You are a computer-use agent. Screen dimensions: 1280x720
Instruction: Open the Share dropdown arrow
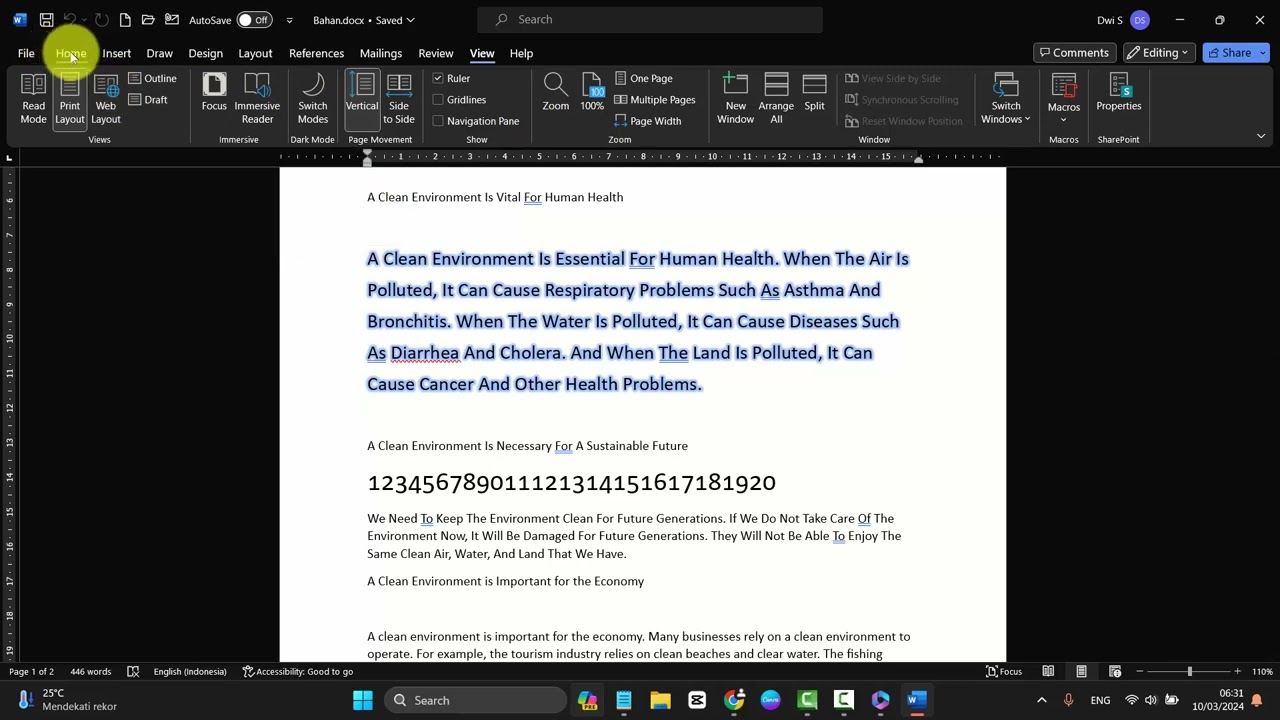tap(1263, 53)
